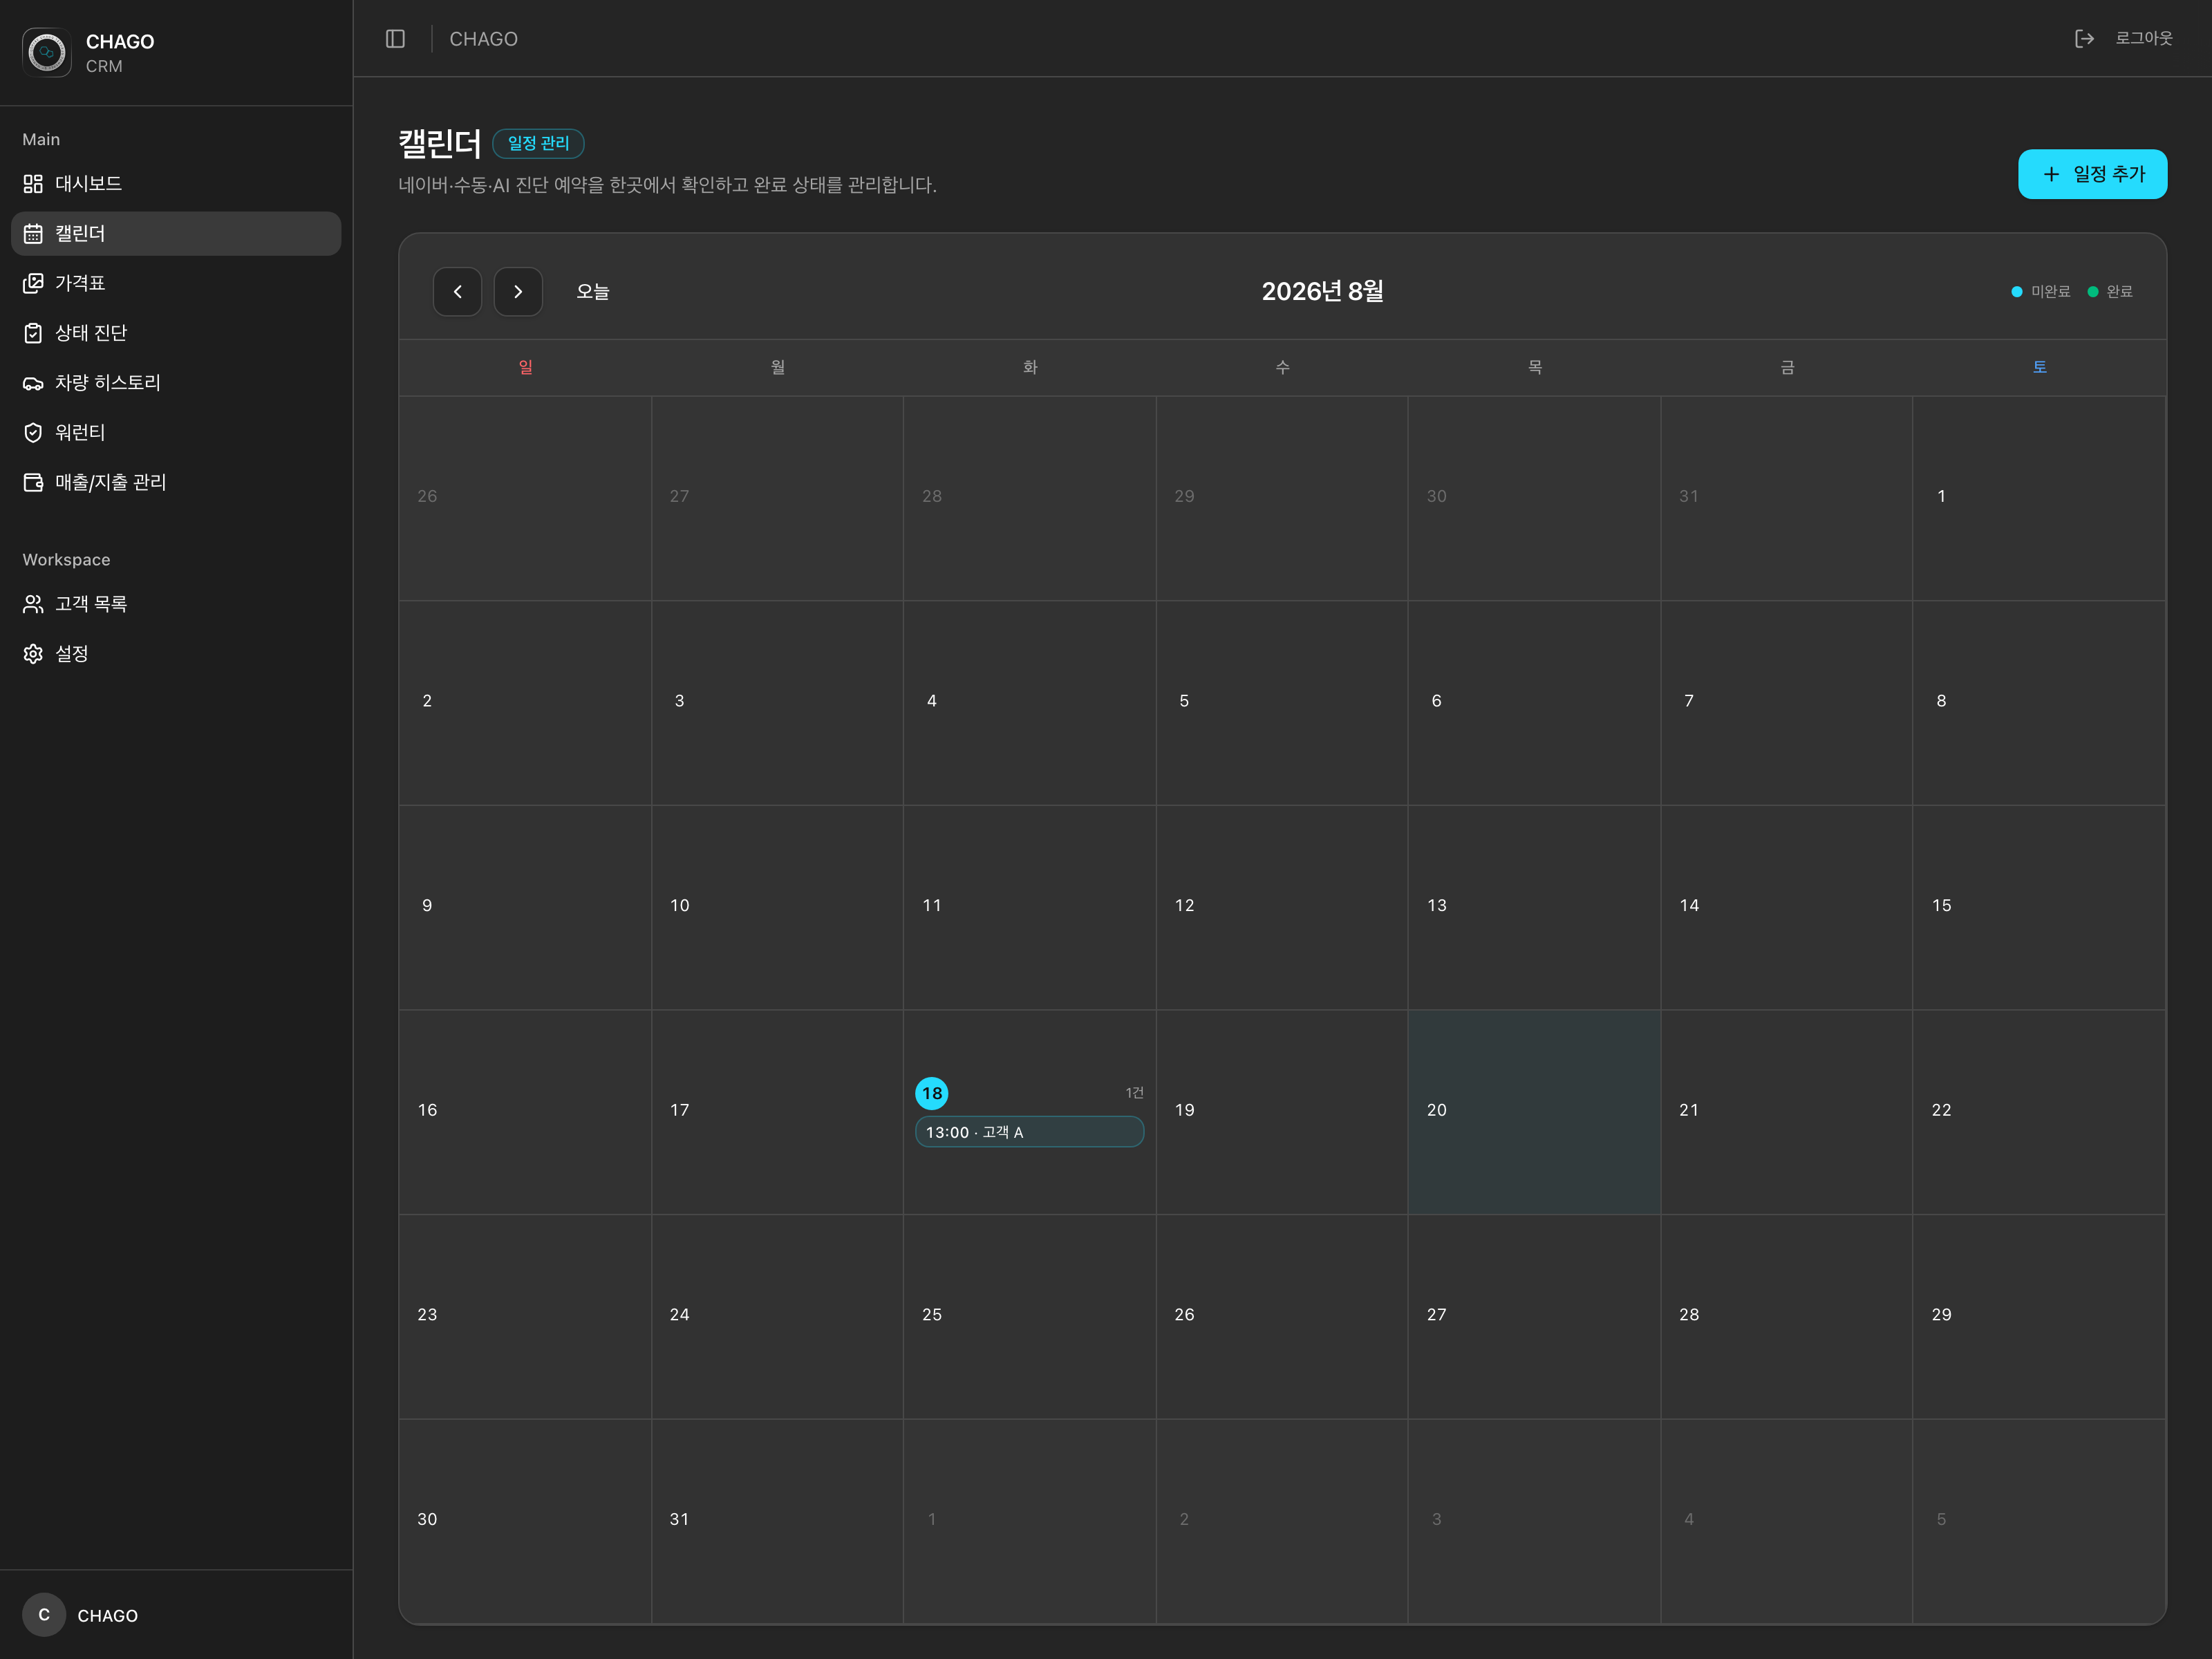Click the 로그아웃 link

2143,39
